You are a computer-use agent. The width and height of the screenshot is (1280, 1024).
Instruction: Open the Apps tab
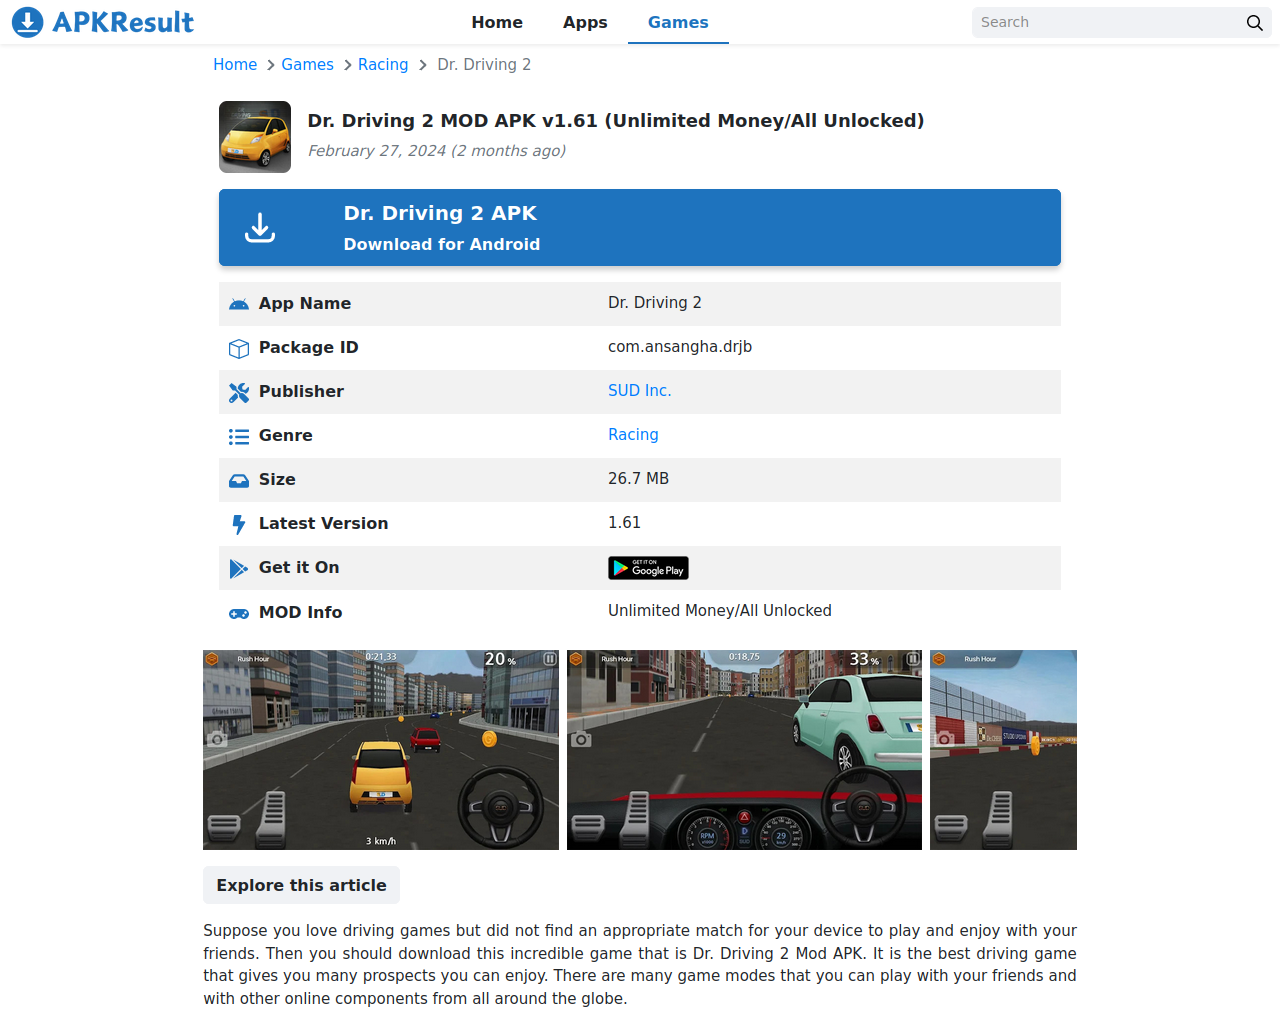point(585,22)
